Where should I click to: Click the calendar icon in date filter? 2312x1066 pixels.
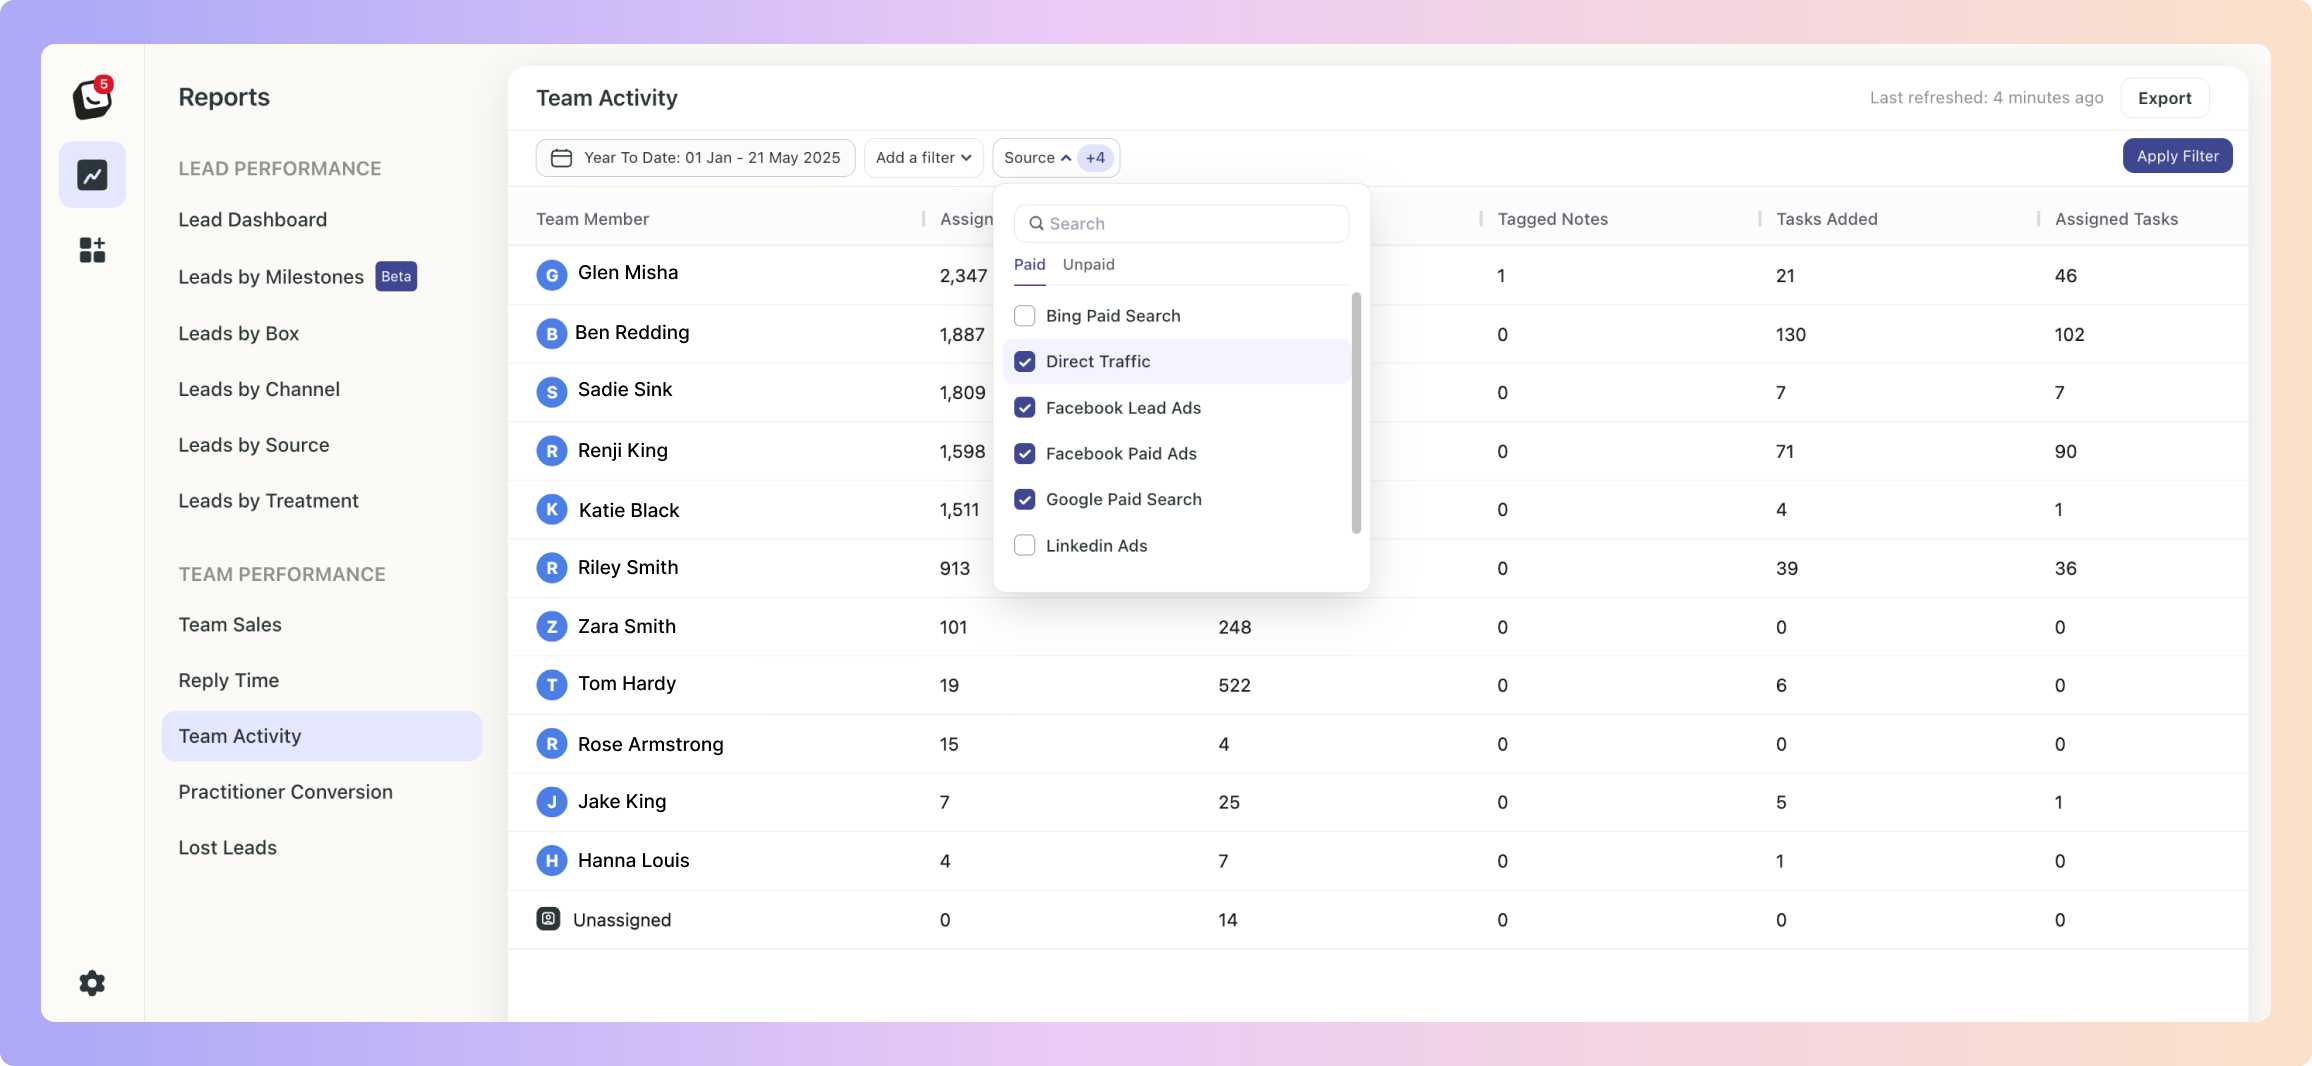point(562,158)
